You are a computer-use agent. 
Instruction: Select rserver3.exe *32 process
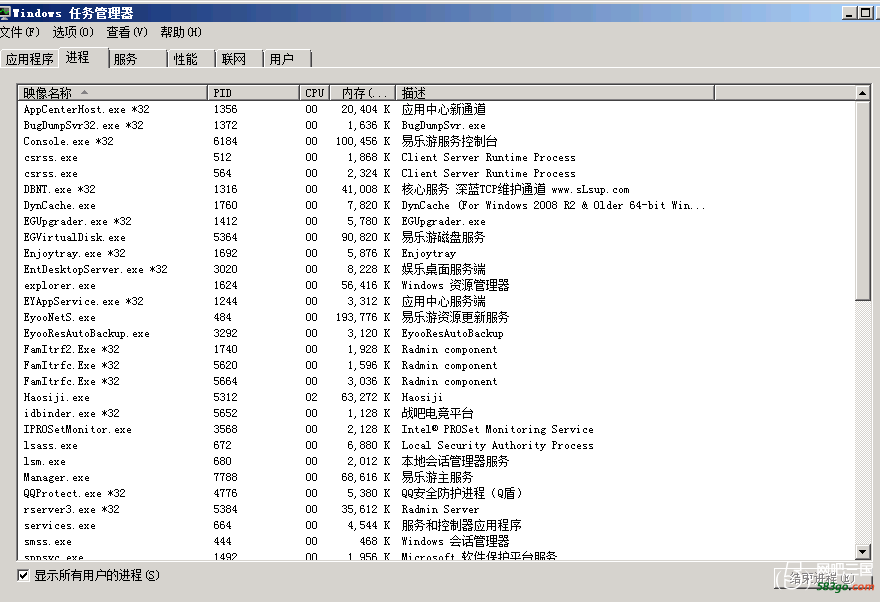pyautogui.click(x=437, y=509)
